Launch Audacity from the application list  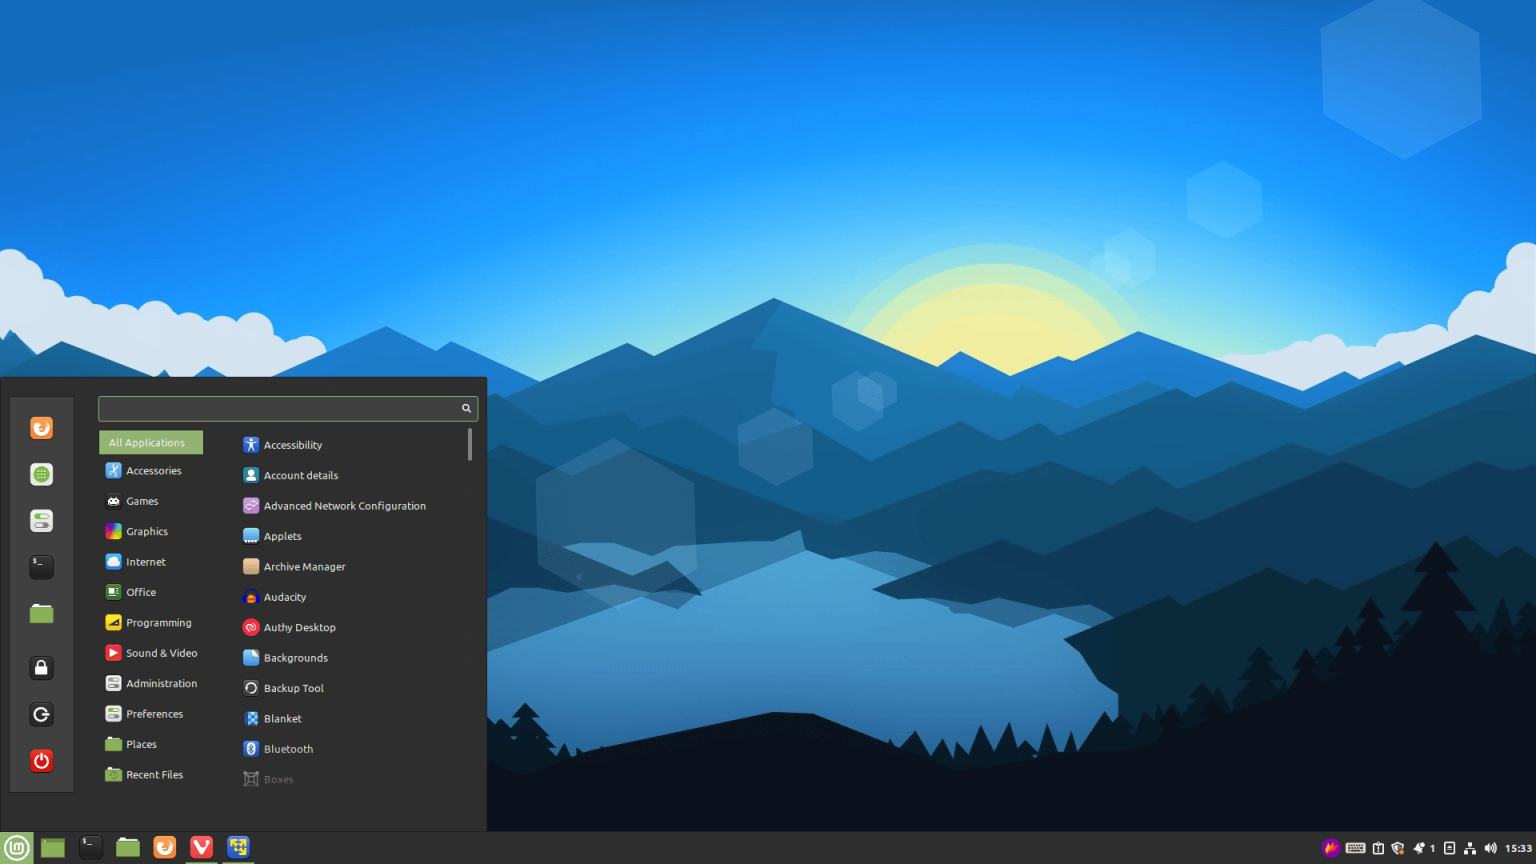(284, 597)
